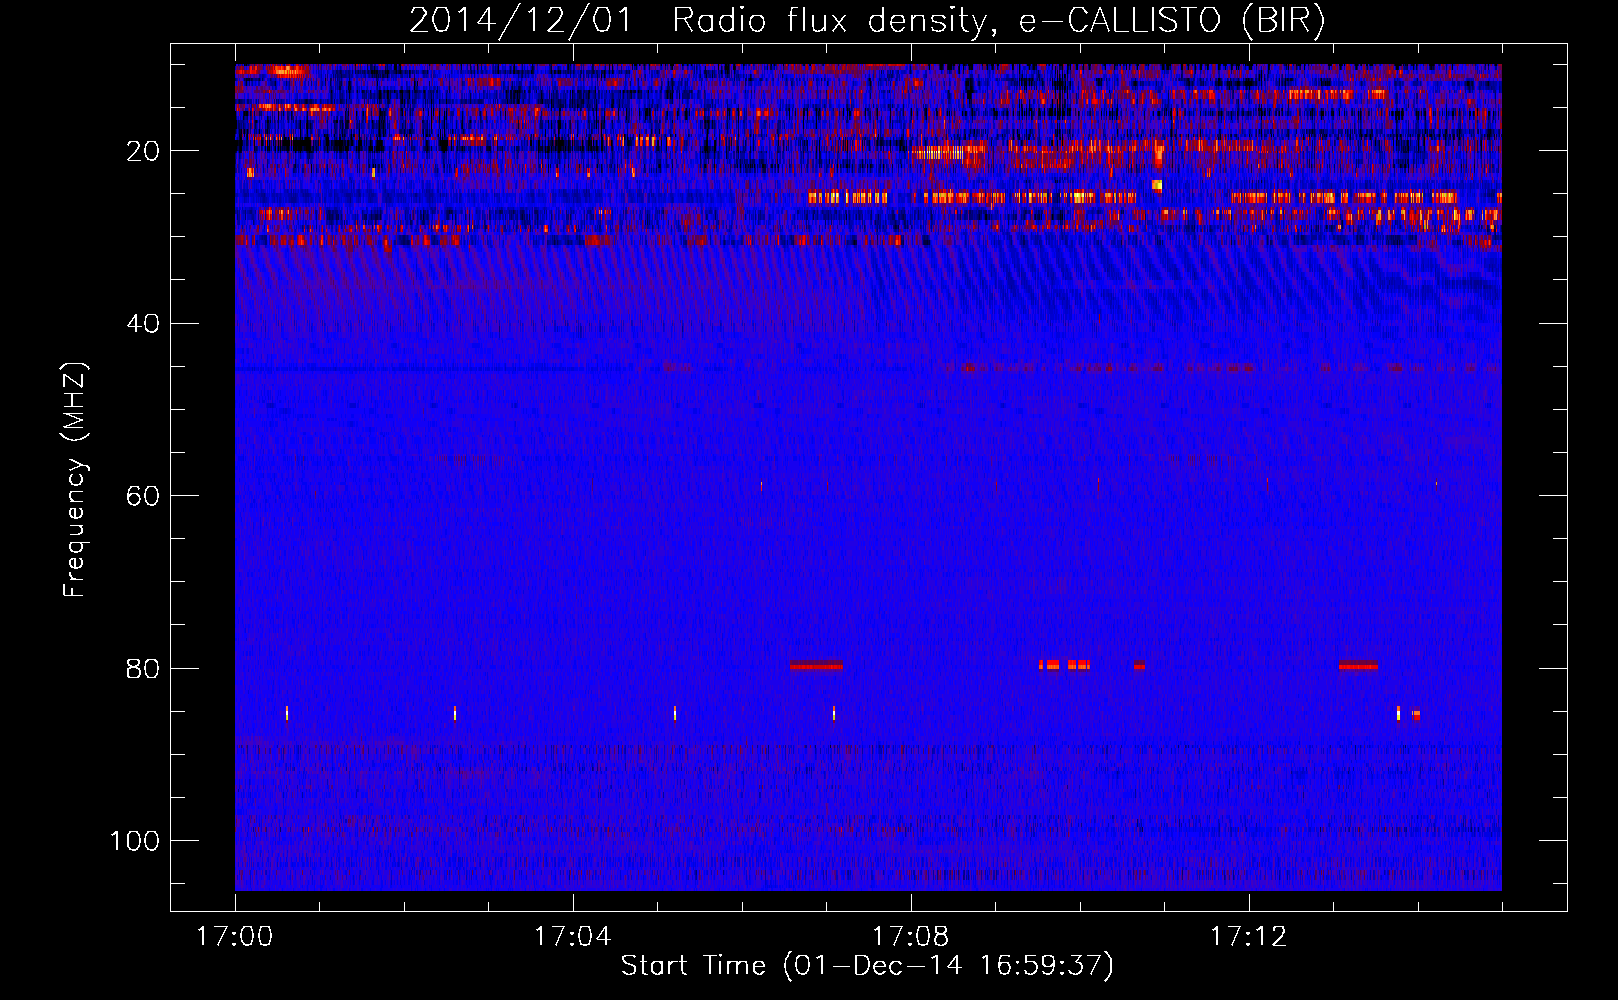The image size is (1618, 1000).
Task: Click the red 80 MHz burst after 17:12
Action: (x=1358, y=666)
